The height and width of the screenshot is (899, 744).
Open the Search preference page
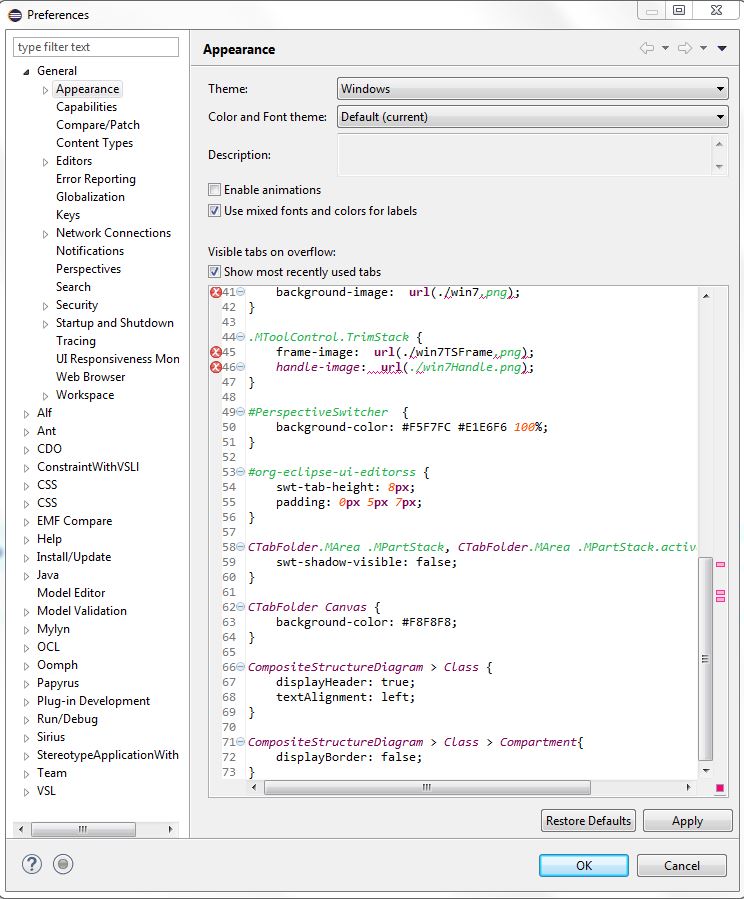point(73,287)
